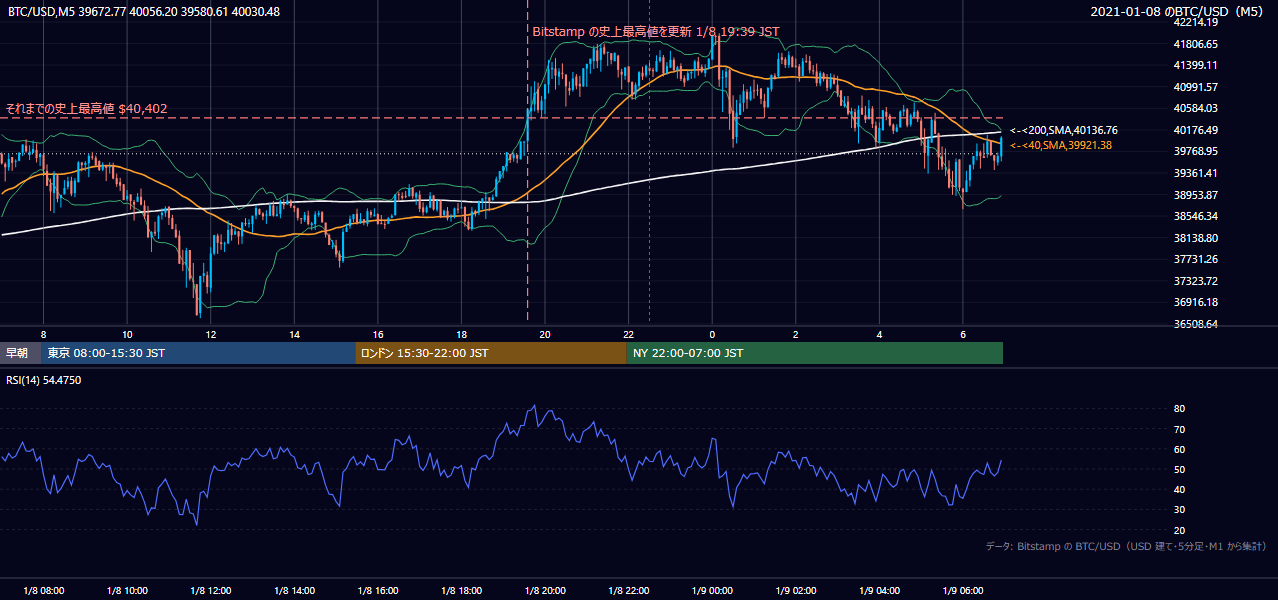1278x600 pixels.
Task: Click hour tick 16 under the price chart
Action: [378, 334]
